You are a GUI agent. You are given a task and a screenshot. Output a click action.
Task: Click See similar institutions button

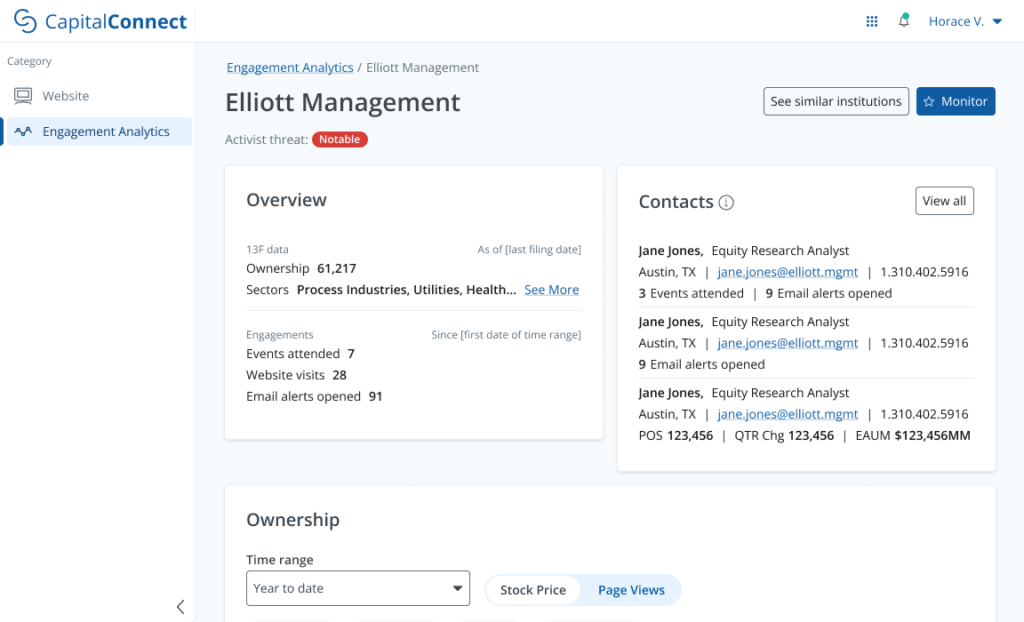836,102
